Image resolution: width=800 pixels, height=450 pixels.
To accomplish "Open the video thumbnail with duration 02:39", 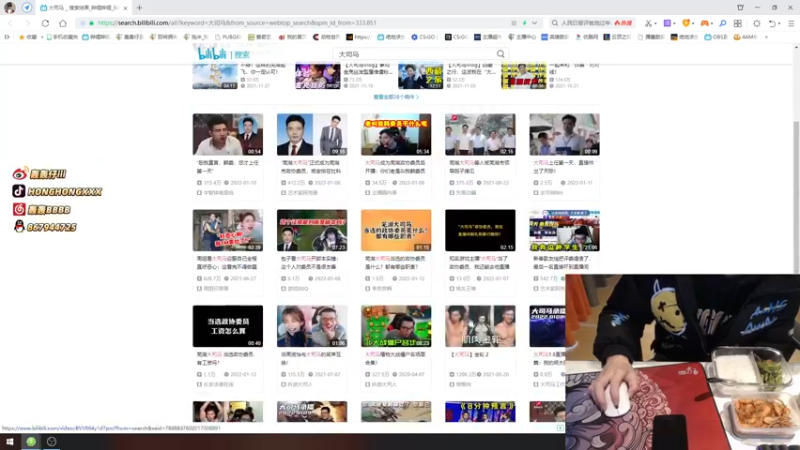I will [x=228, y=230].
